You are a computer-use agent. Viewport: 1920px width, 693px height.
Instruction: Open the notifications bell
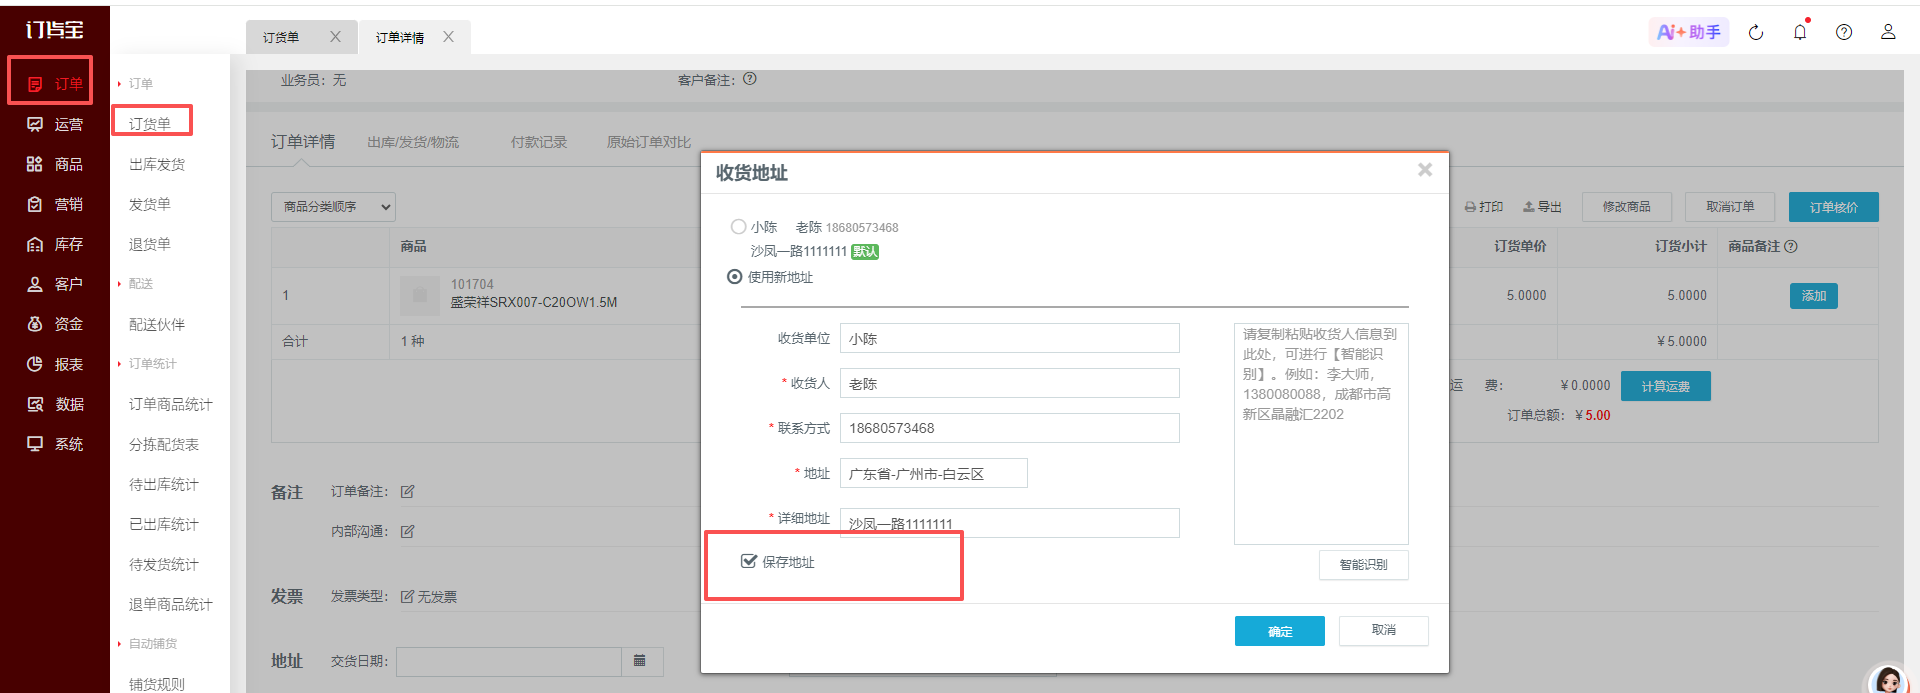pyautogui.click(x=1800, y=32)
